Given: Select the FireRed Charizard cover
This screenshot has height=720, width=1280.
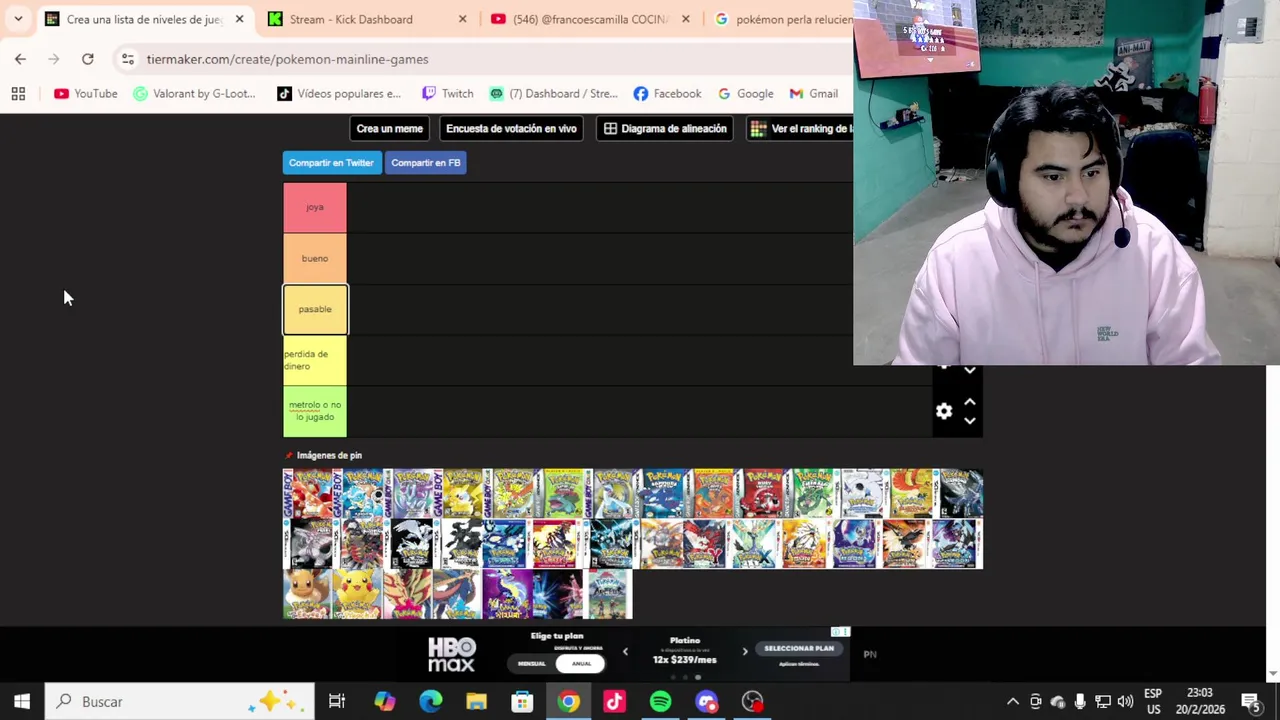Looking at the screenshot, I should click(708, 494).
